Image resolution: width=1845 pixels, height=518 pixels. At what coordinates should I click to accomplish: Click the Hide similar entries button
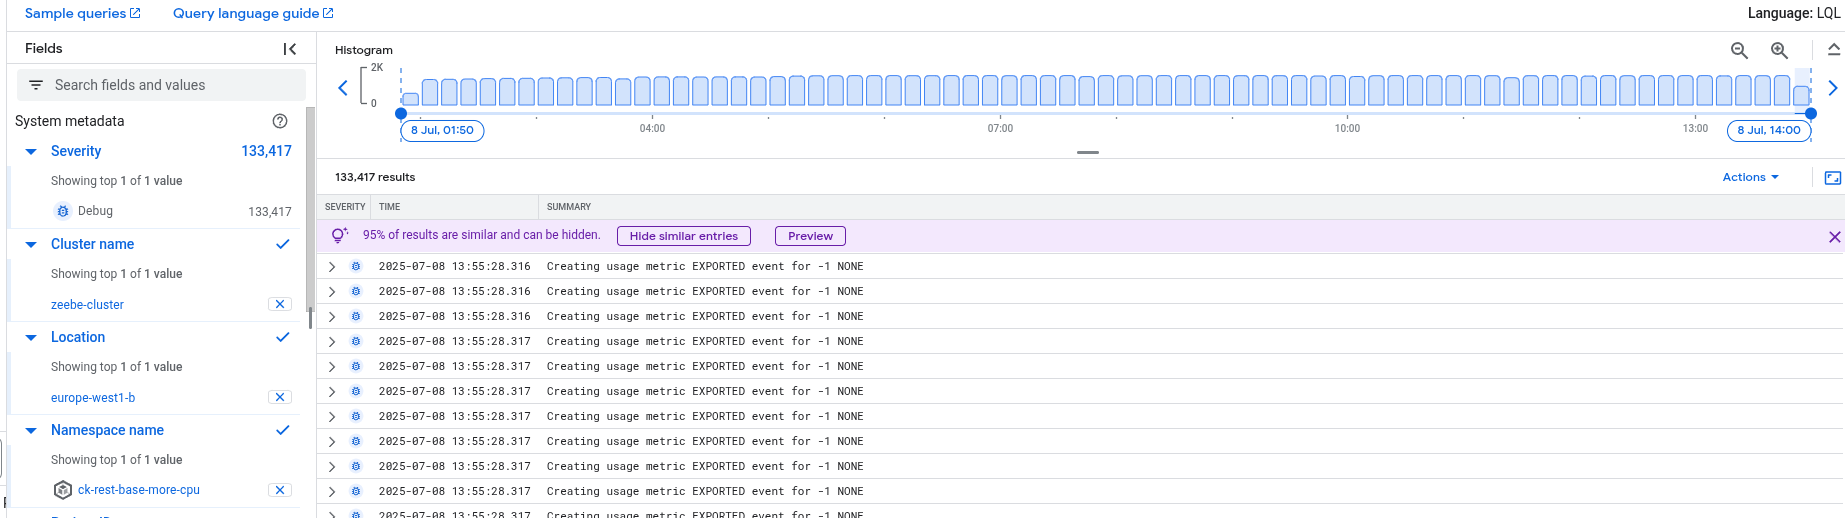click(684, 236)
